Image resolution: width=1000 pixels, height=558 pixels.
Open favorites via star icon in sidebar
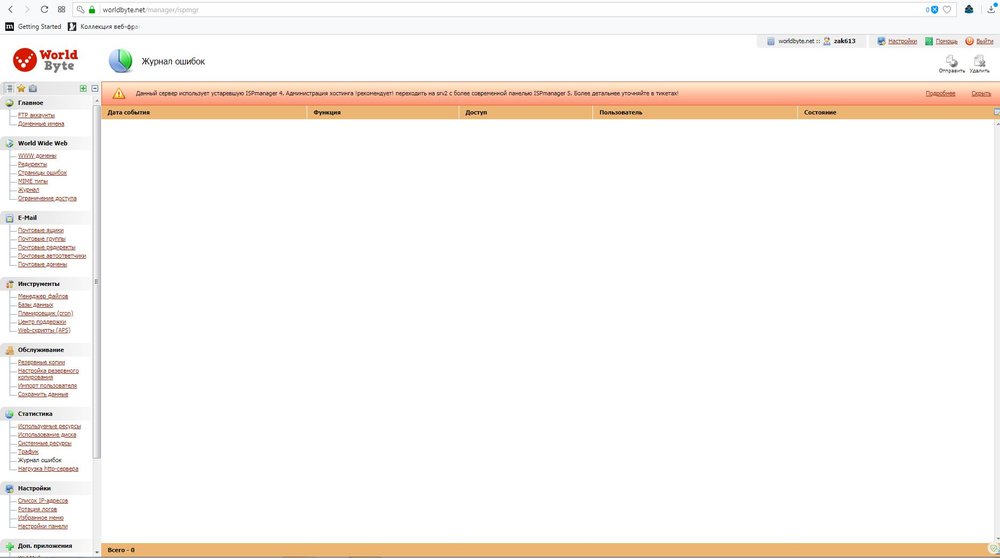click(21, 89)
